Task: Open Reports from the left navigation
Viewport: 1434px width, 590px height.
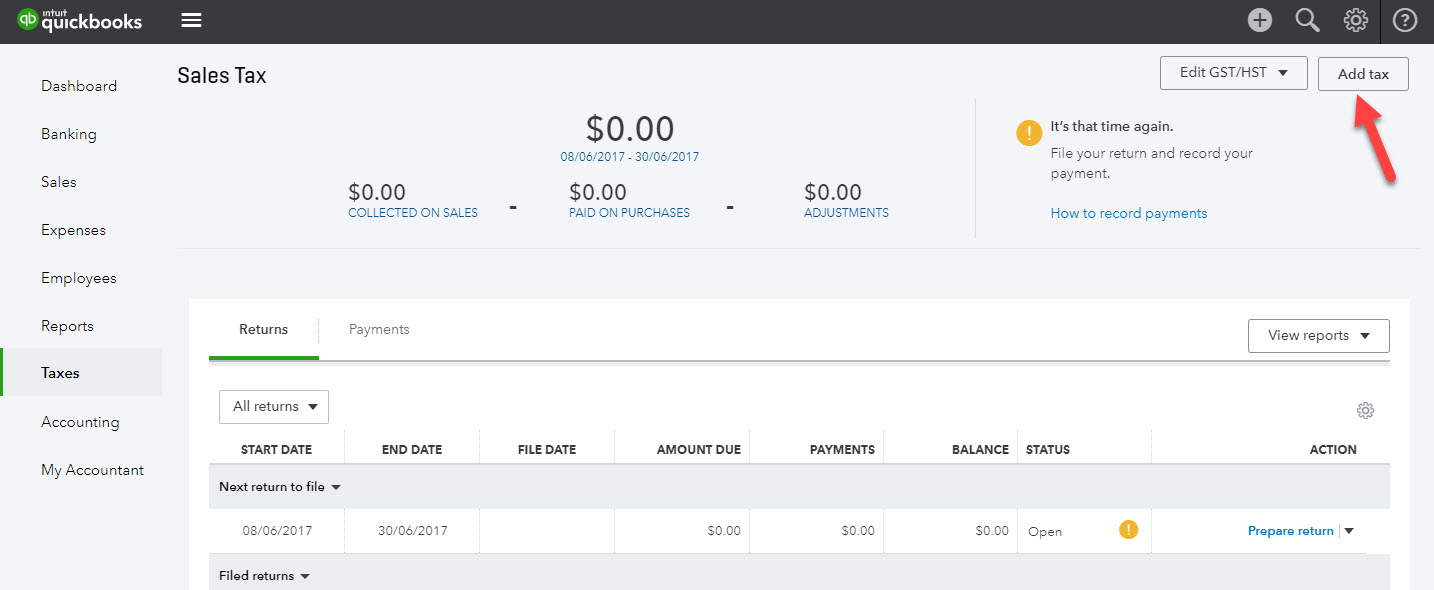Action: (67, 325)
